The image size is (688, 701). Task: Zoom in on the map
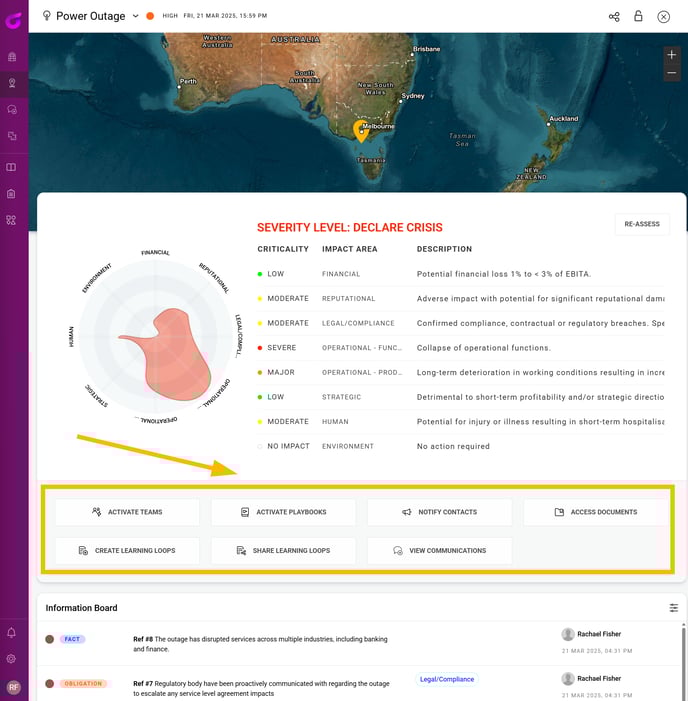[671, 55]
